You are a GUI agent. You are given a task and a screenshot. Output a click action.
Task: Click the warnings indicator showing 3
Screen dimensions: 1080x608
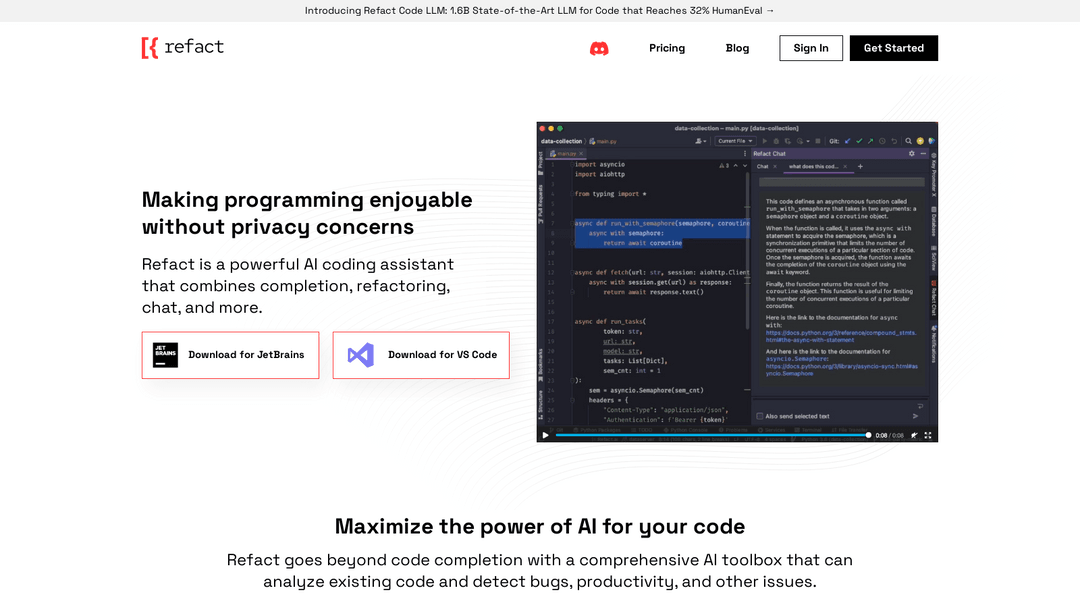(x=724, y=165)
